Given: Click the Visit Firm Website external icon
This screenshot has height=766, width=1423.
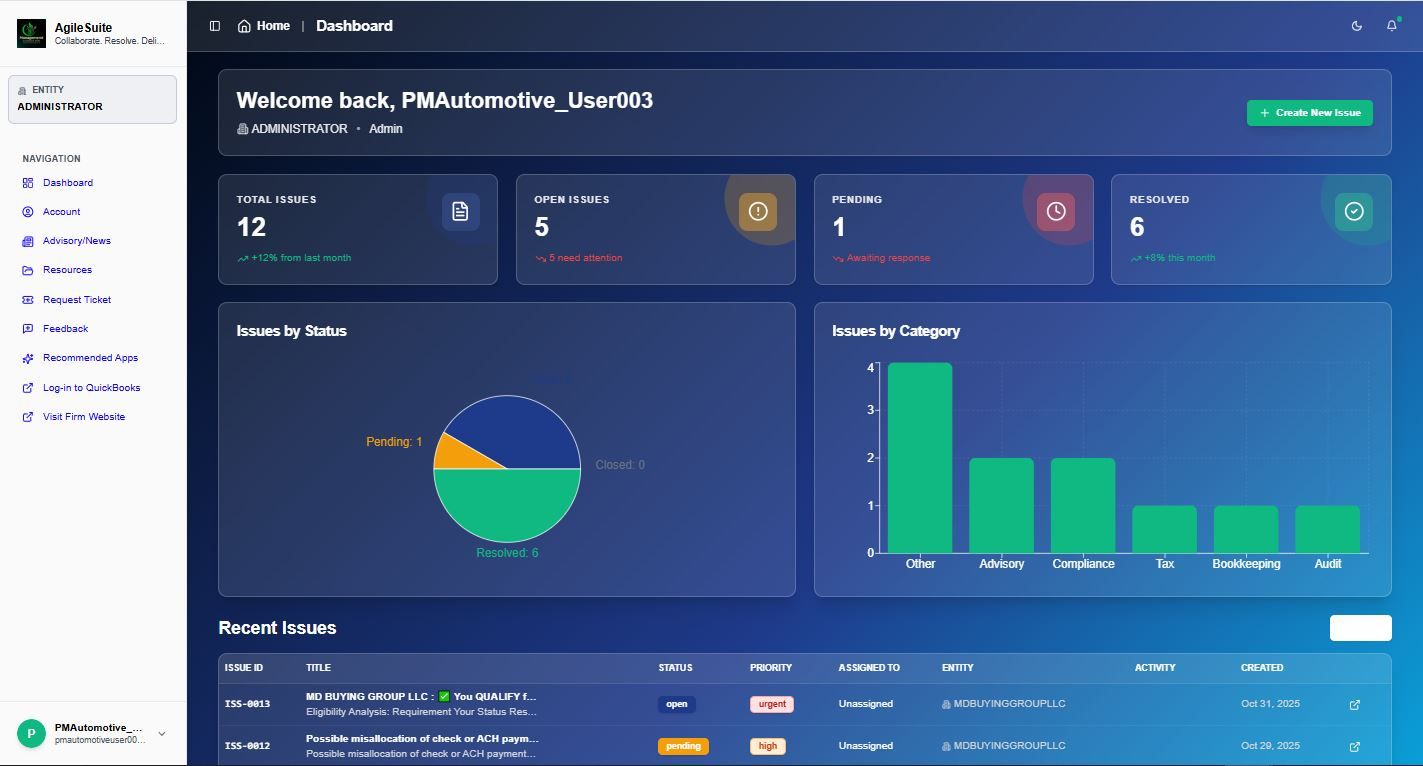Looking at the screenshot, I should 28,417.
